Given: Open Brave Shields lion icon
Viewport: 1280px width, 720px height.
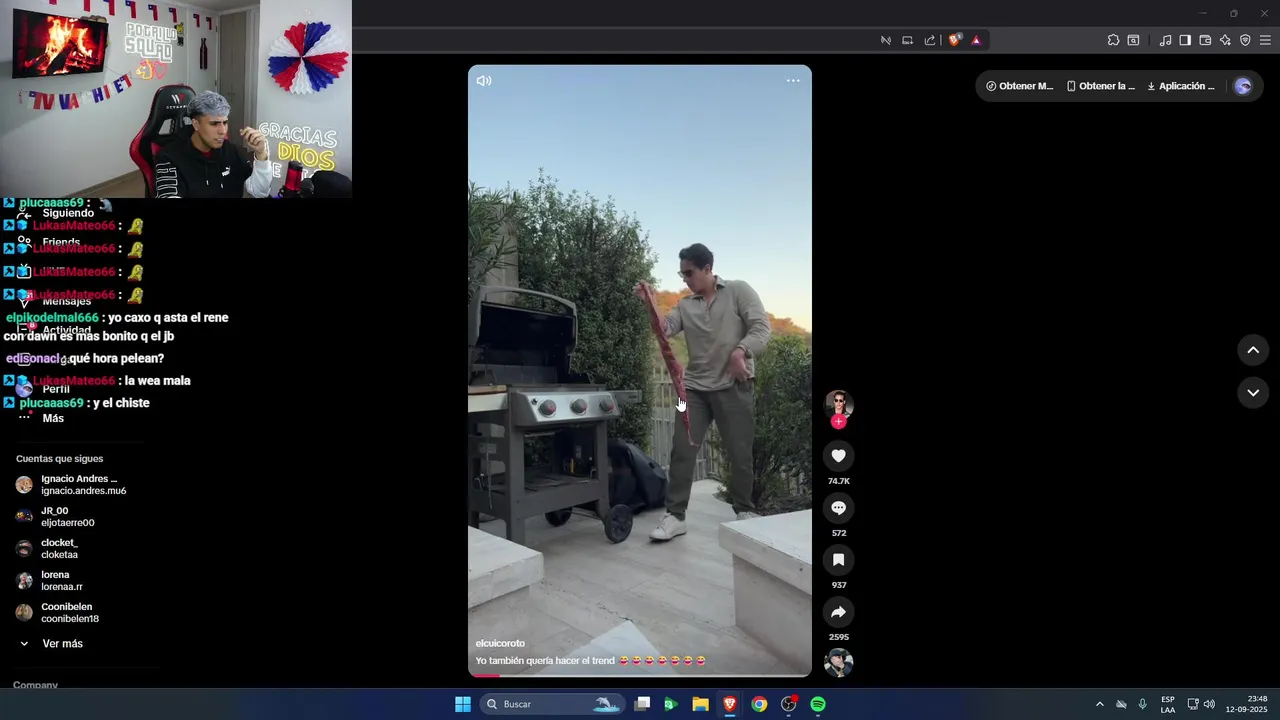Looking at the screenshot, I should (955, 40).
